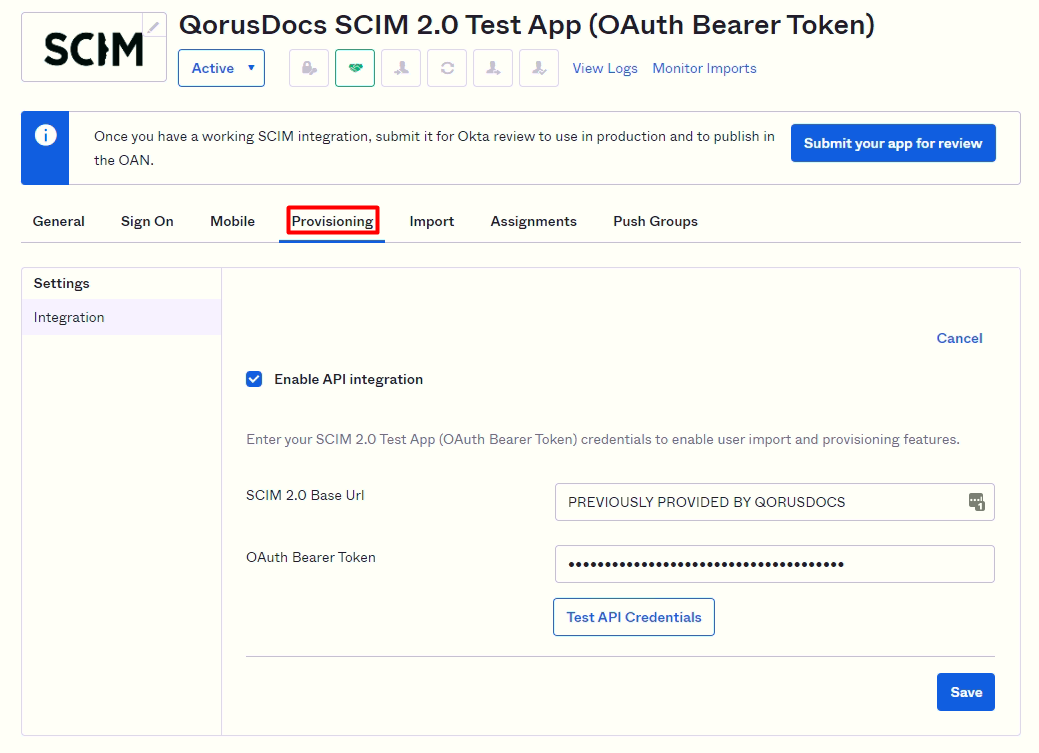Open the Import tab

(431, 221)
